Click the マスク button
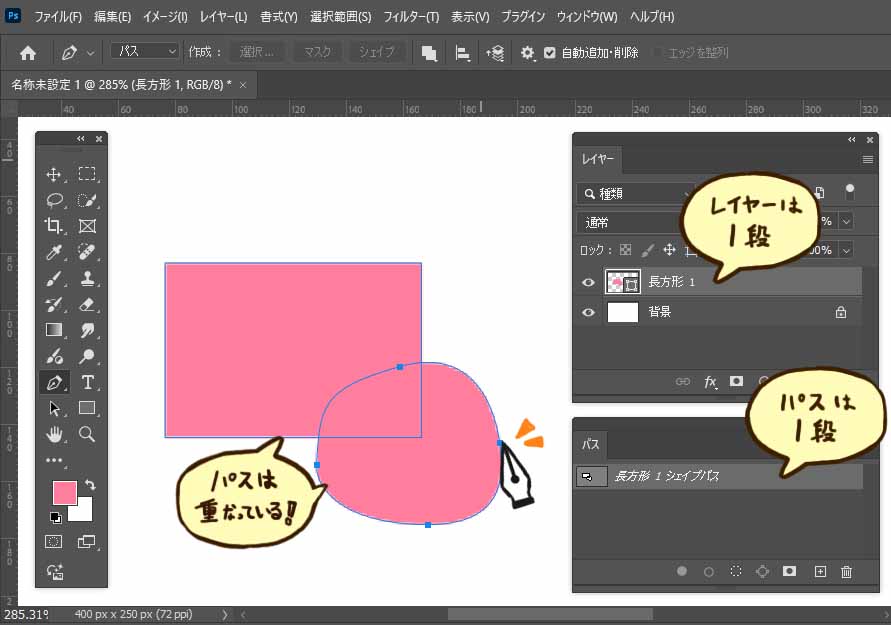891x625 pixels. point(318,52)
